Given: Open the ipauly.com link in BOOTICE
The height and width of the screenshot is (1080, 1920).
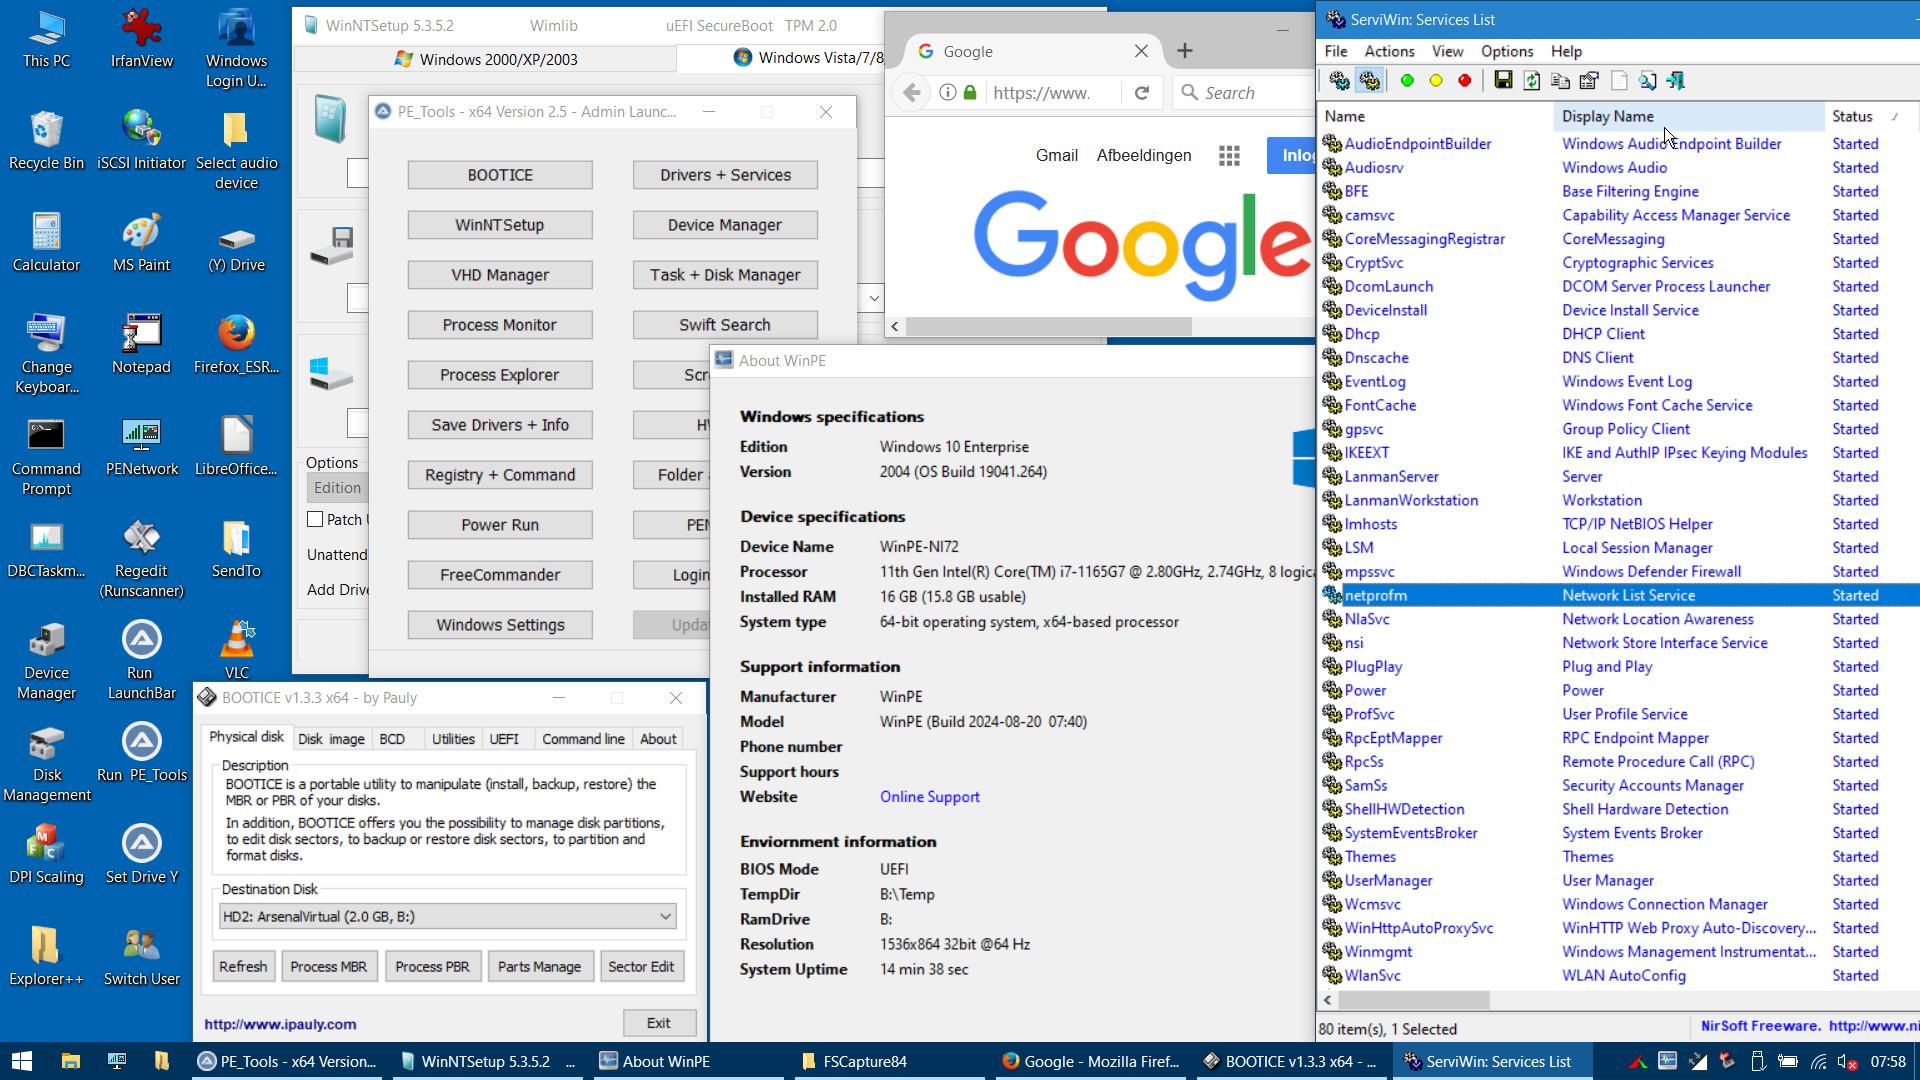Looking at the screenshot, I should pos(280,1024).
